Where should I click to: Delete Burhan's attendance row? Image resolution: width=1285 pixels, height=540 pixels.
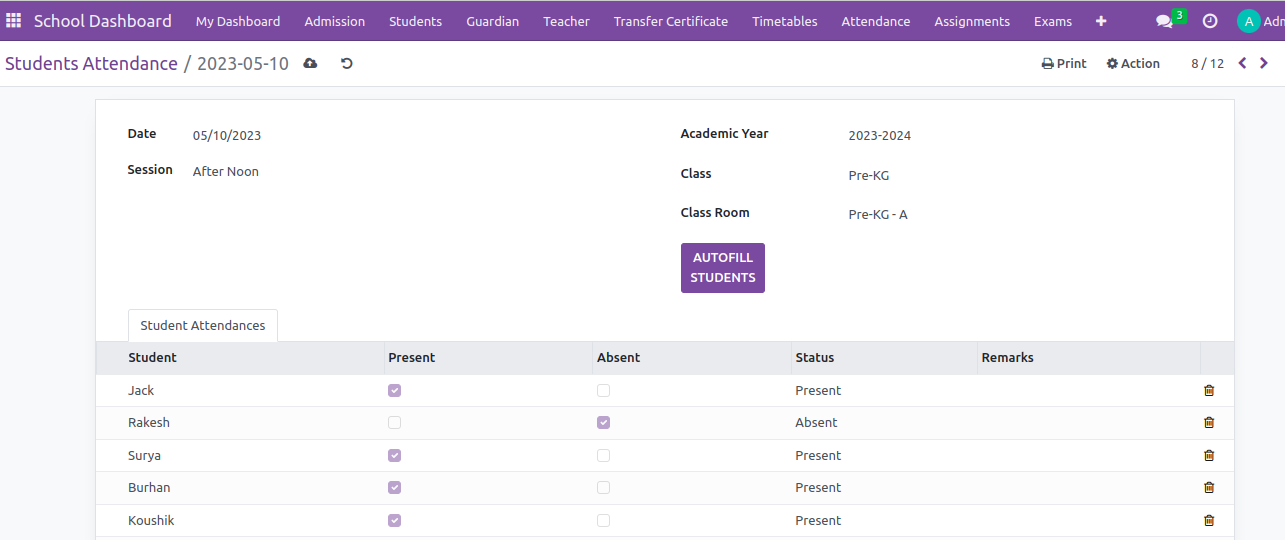[1209, 488]
